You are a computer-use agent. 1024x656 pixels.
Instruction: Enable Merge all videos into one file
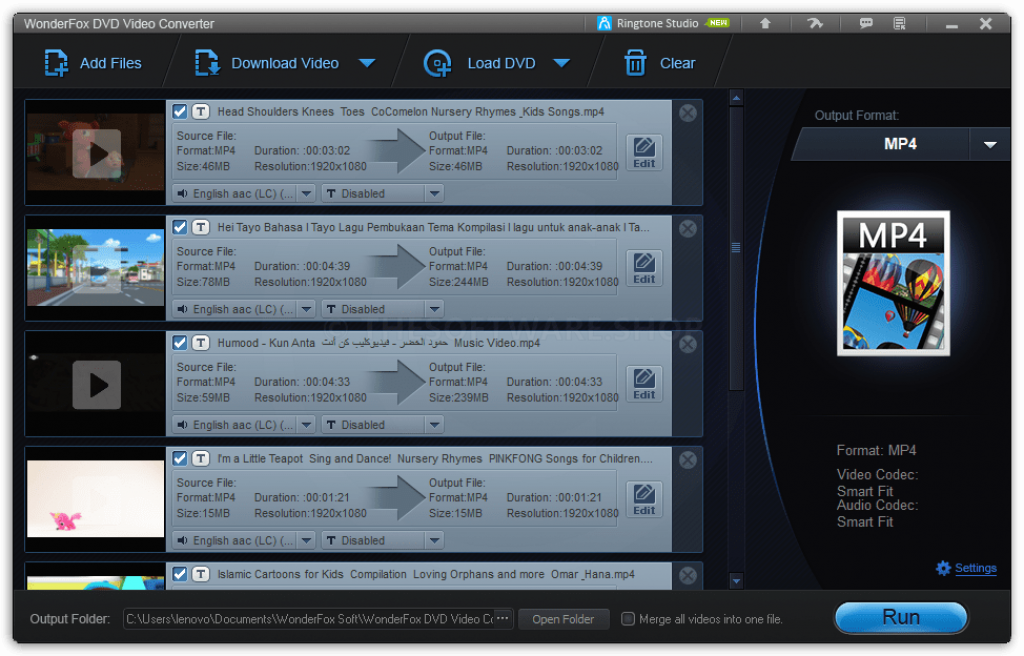(x=628, y=619)
